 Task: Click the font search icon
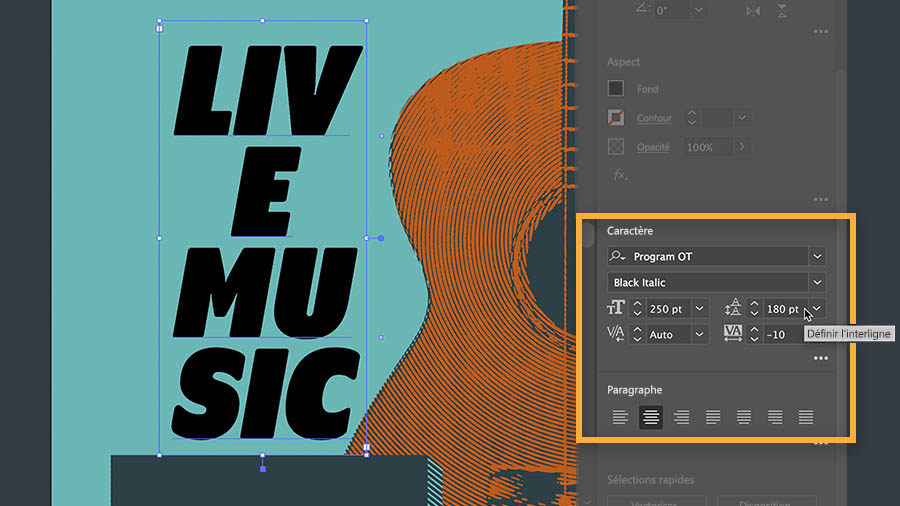tap(618, 256)
